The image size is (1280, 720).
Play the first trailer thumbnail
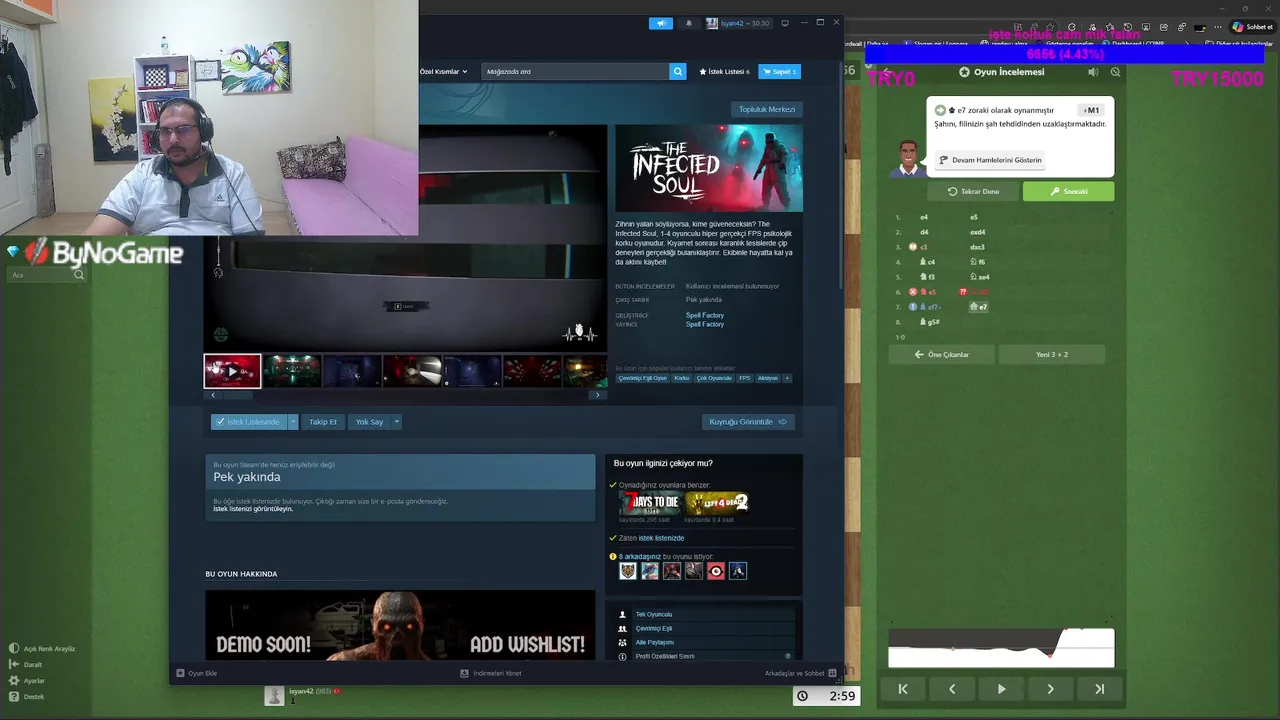point(232,371)
